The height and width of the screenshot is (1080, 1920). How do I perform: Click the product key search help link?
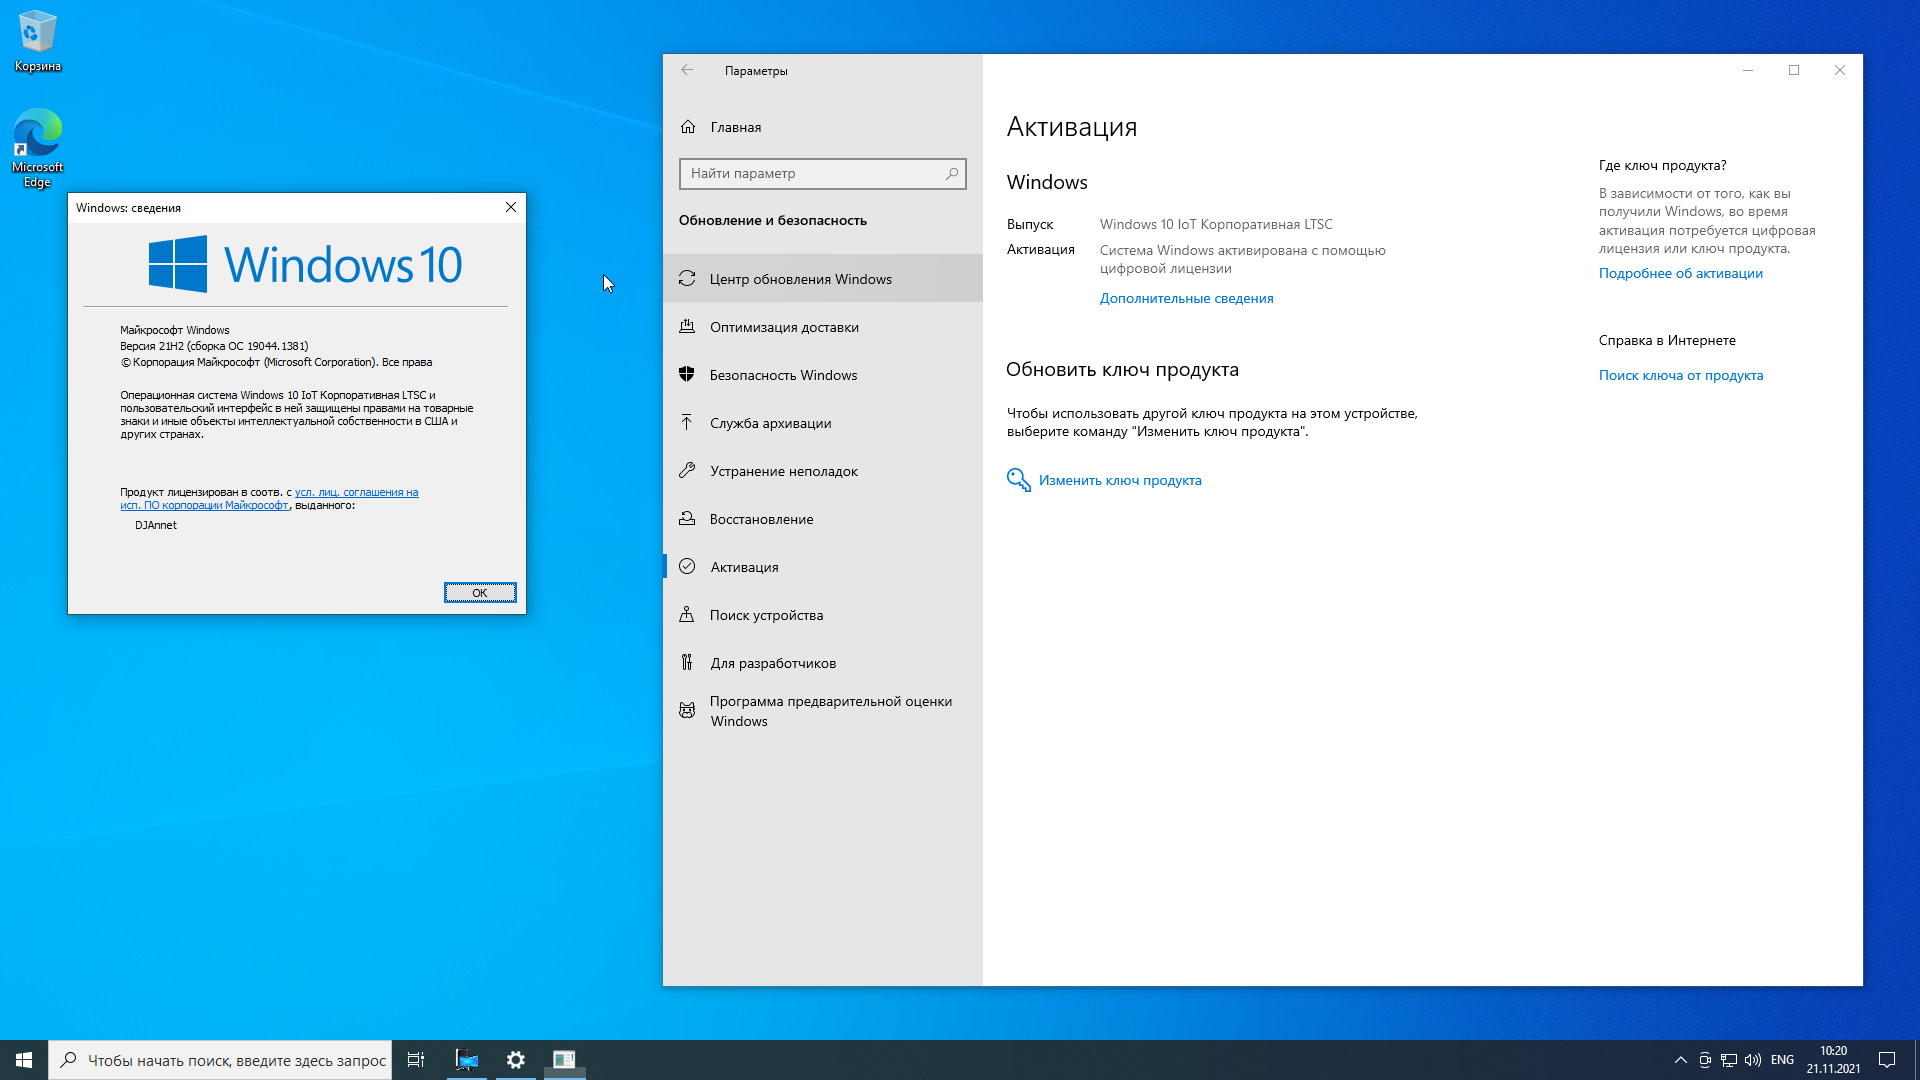click(x=1680, y=375)
